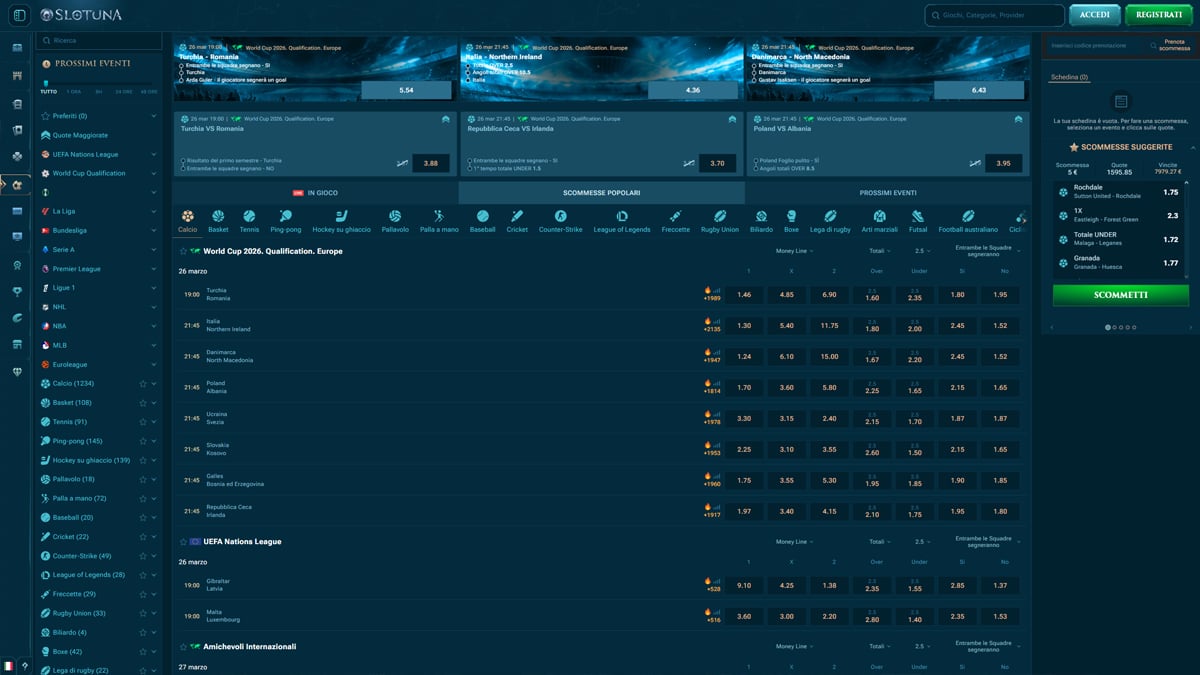The height and width of the screenshot is (675, 1200).
Task: Click the Slotuna logo
Action: 82,15
